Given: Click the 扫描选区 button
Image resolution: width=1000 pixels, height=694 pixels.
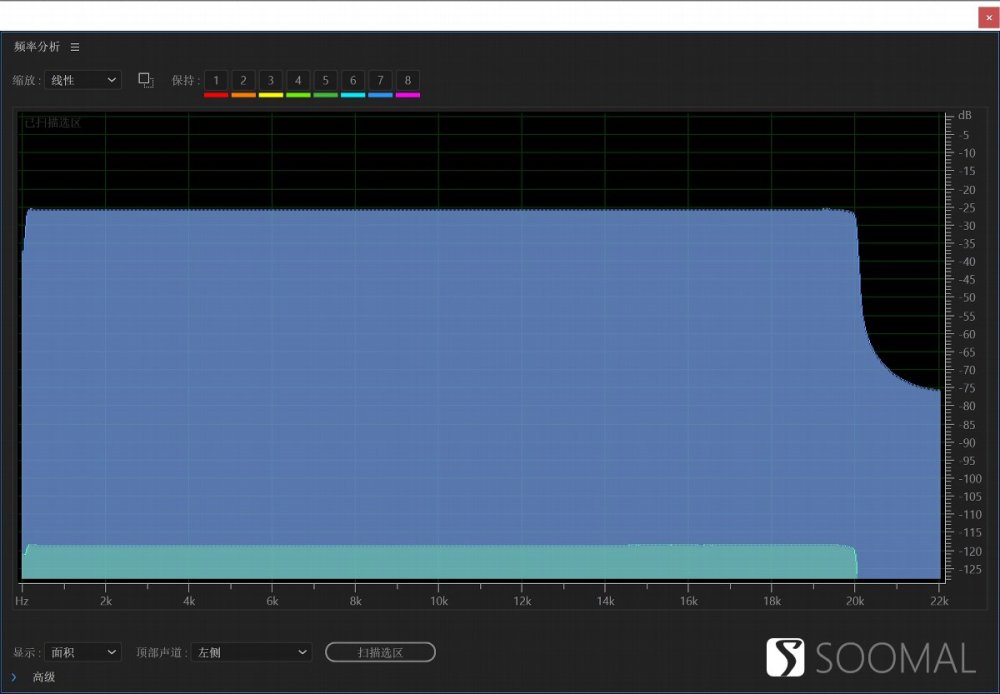Looking at the screenshot, I should tap(380, 652).
